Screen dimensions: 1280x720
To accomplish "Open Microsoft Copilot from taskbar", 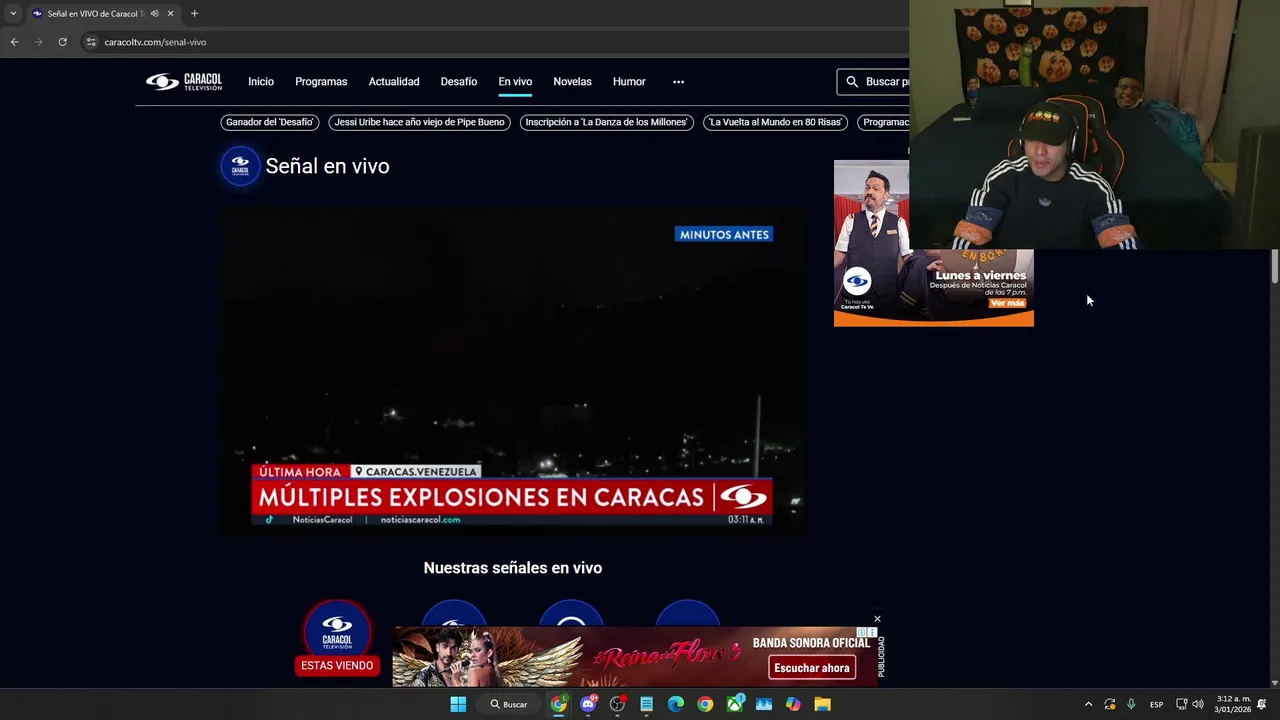I will (793, 704).
